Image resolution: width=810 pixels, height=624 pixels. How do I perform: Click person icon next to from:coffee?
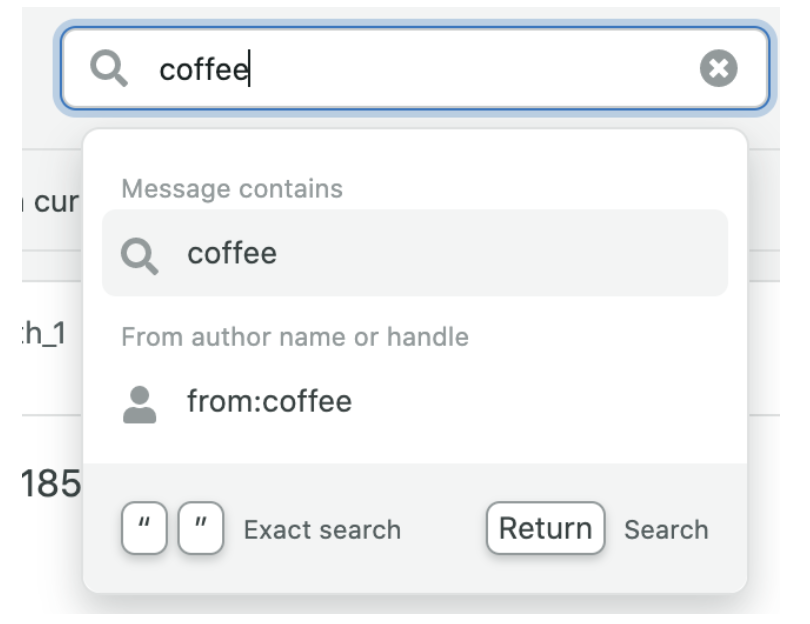tap(139, 403)
